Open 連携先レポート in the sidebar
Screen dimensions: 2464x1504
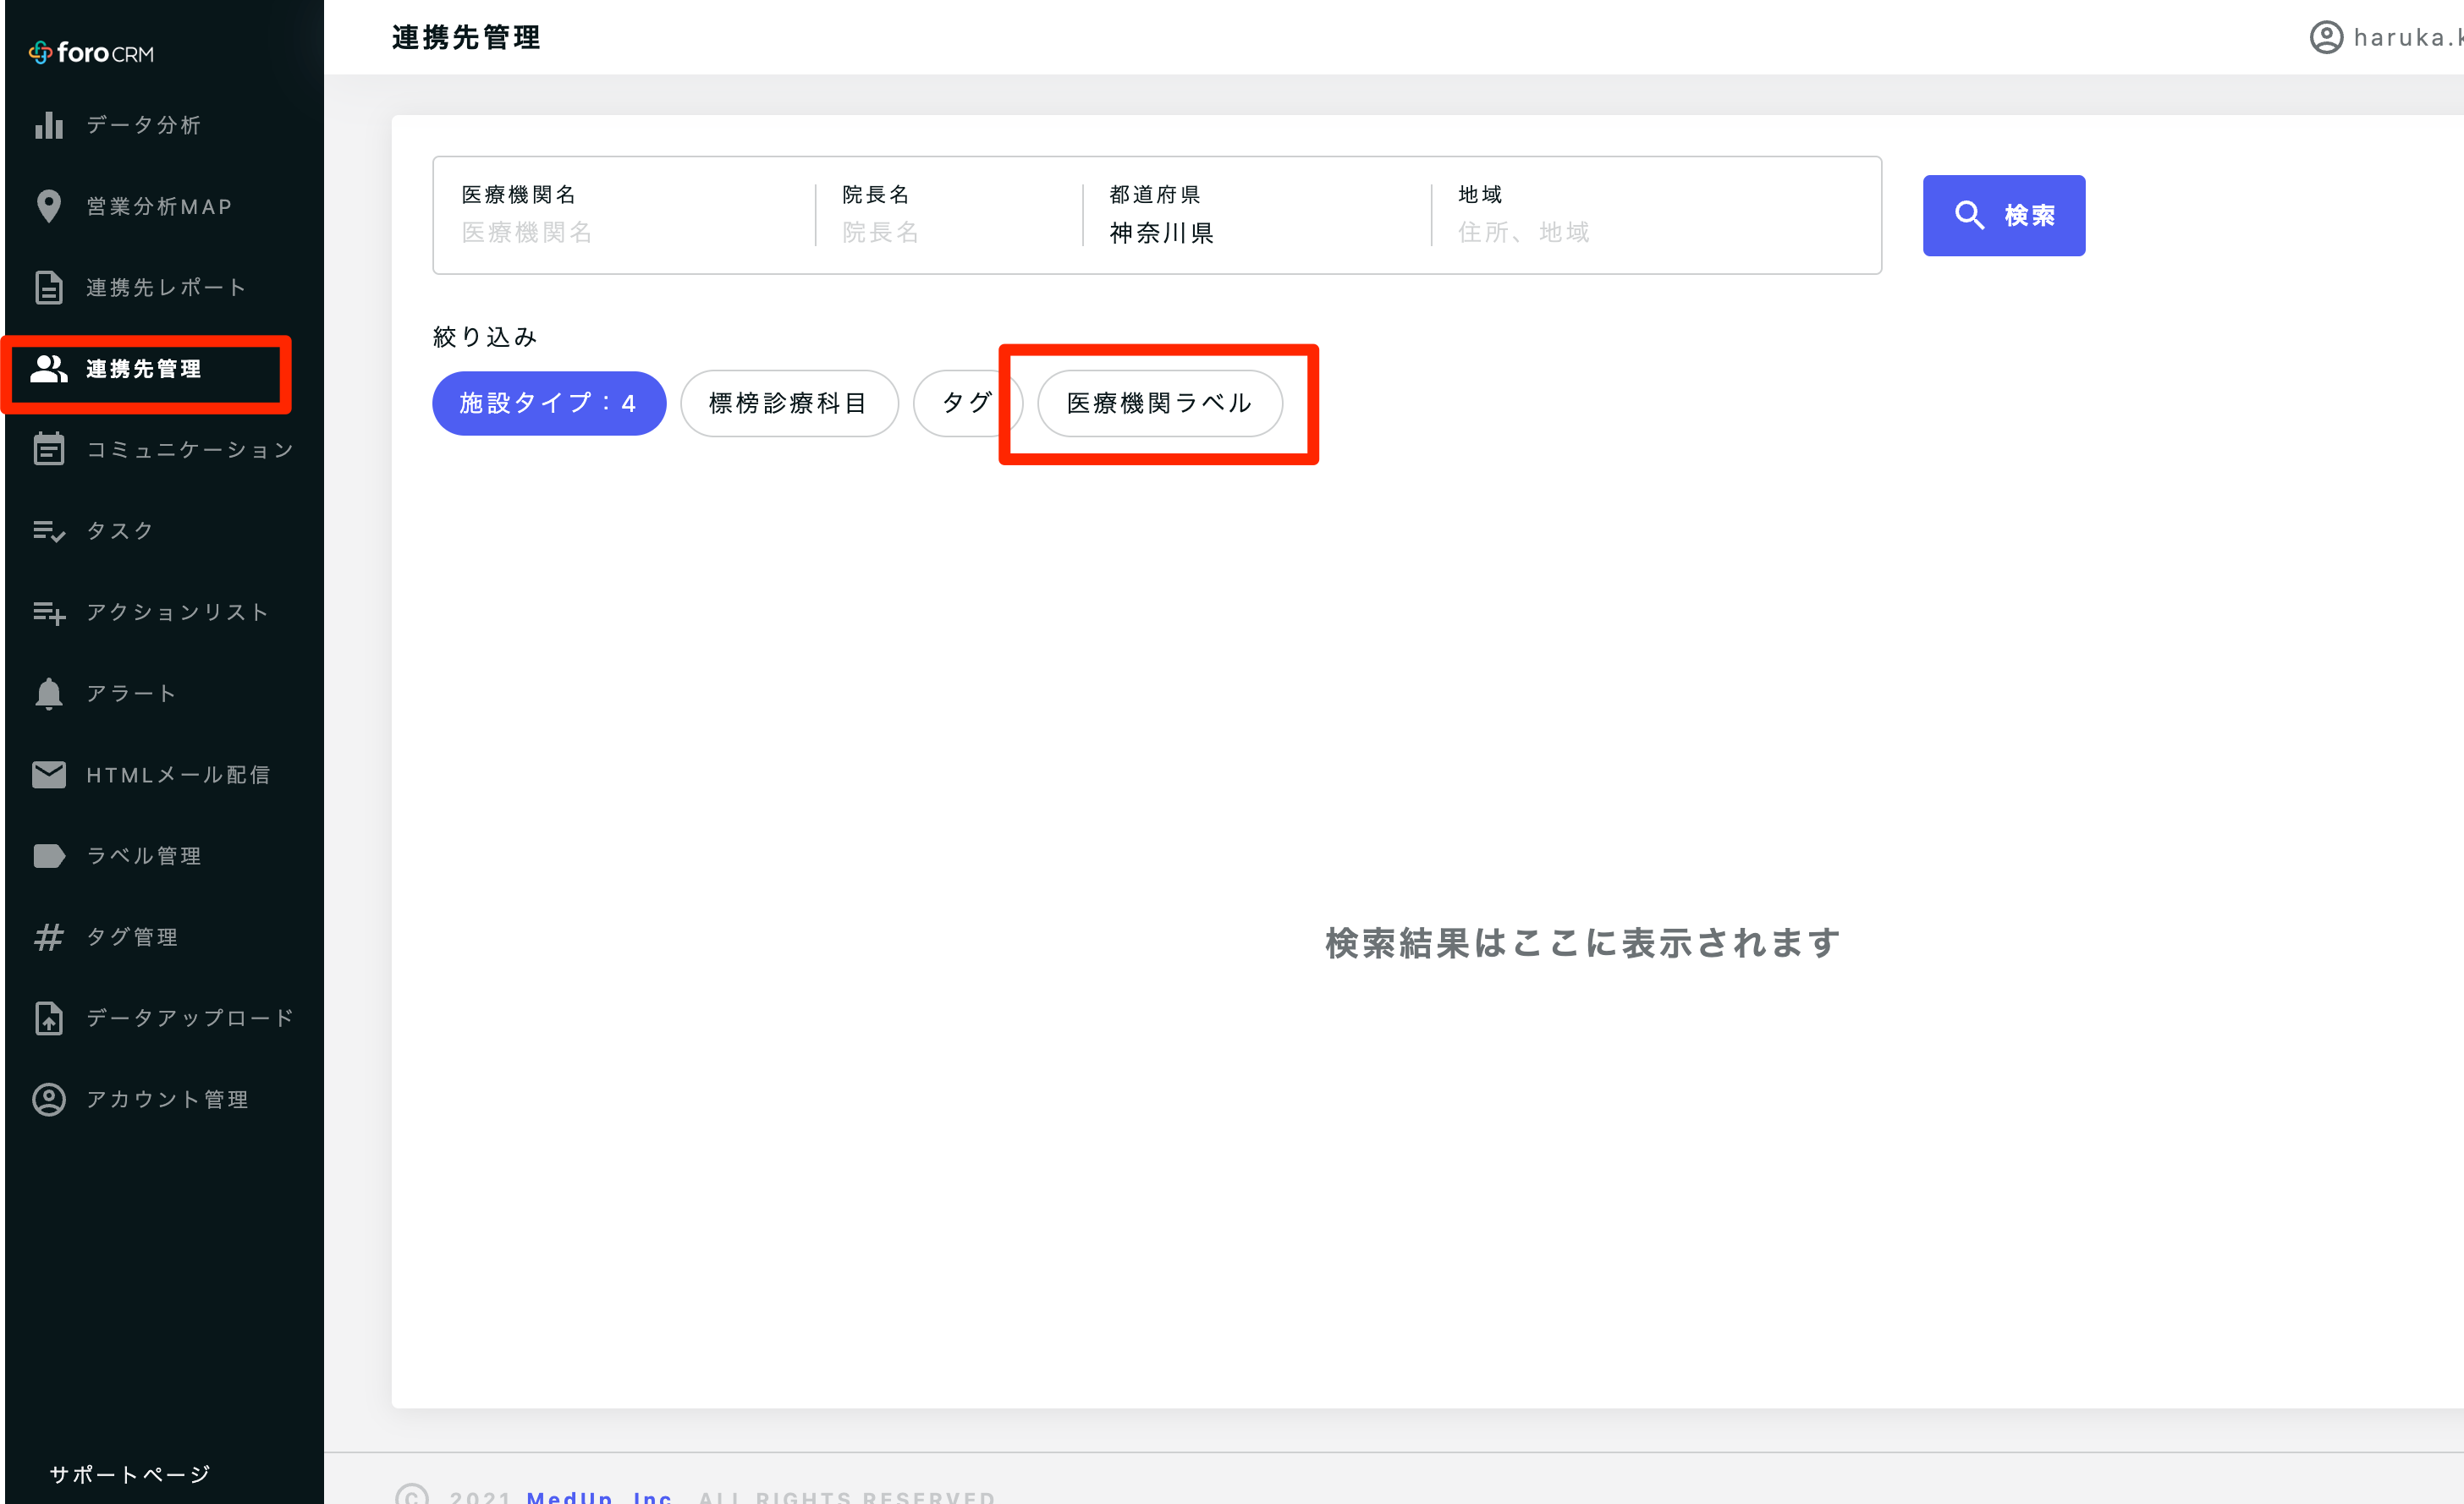click(167, 287)
